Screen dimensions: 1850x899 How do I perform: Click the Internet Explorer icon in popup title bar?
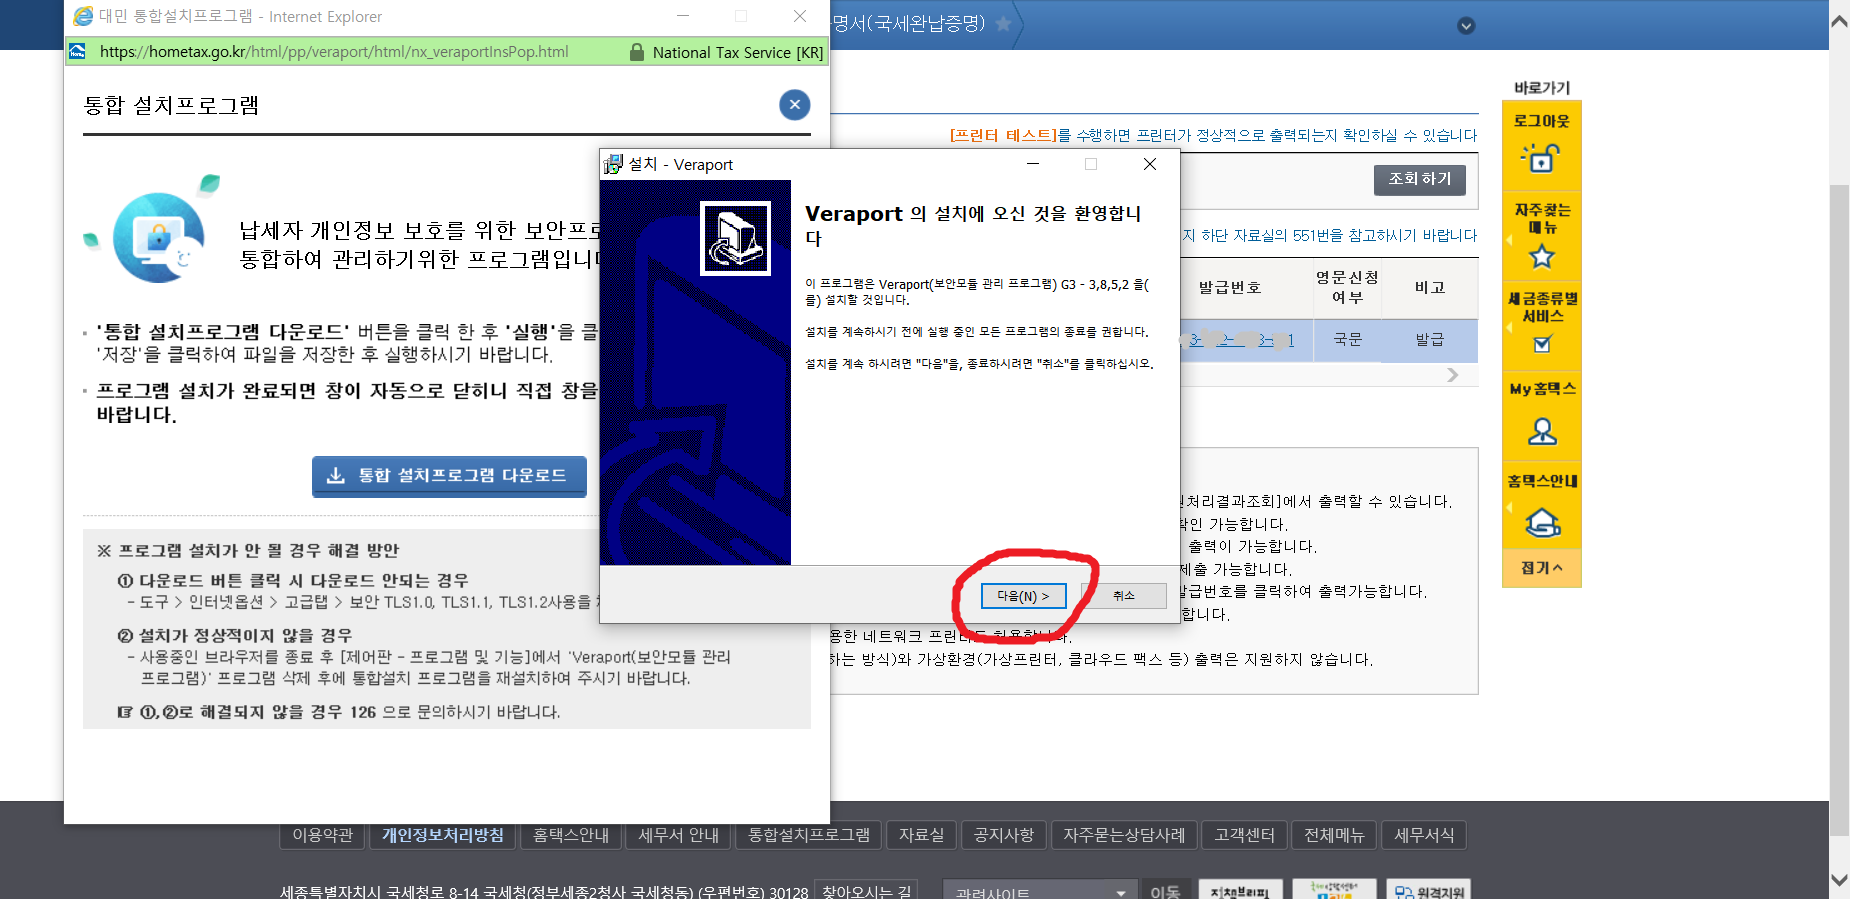pos(83,16)
